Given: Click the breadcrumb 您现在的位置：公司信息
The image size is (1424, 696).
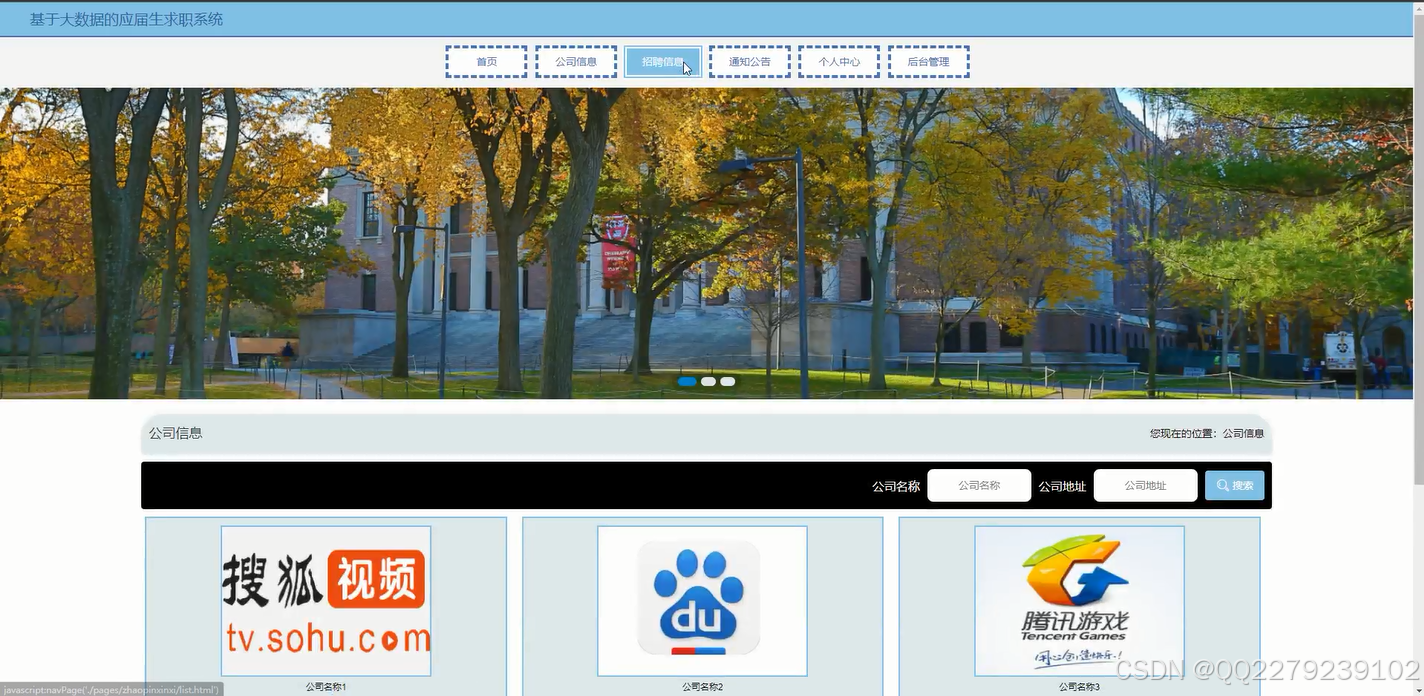Looking at the screenshot, I should click(x=1206, y=433).
